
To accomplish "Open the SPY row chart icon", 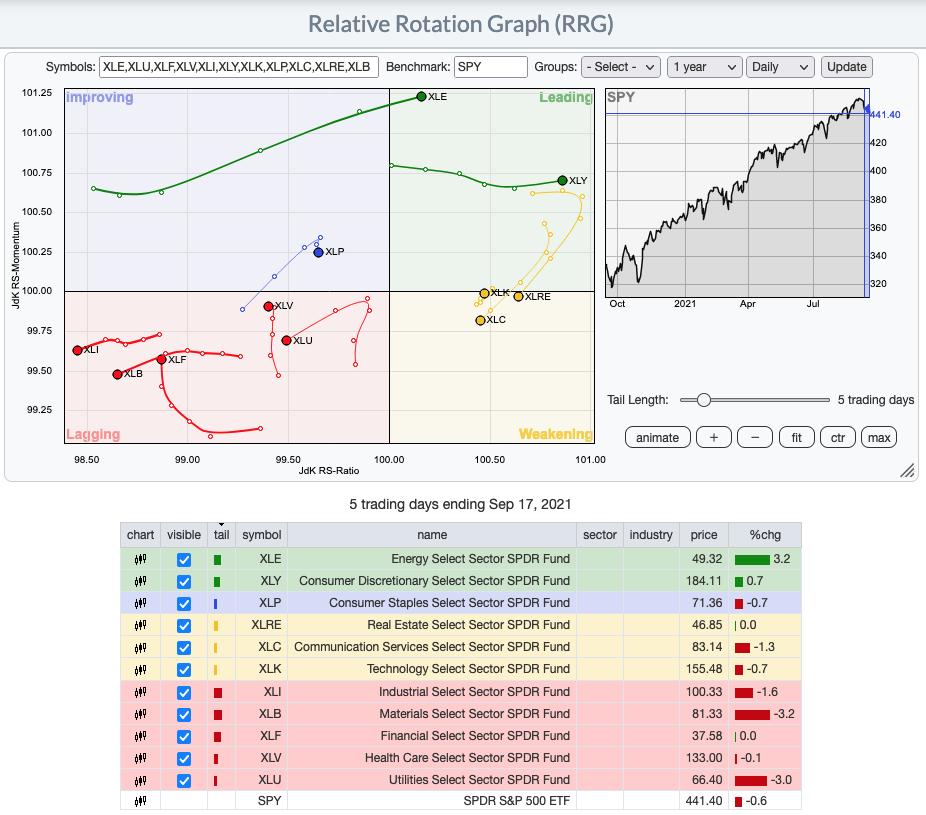I will coord(140,801).
